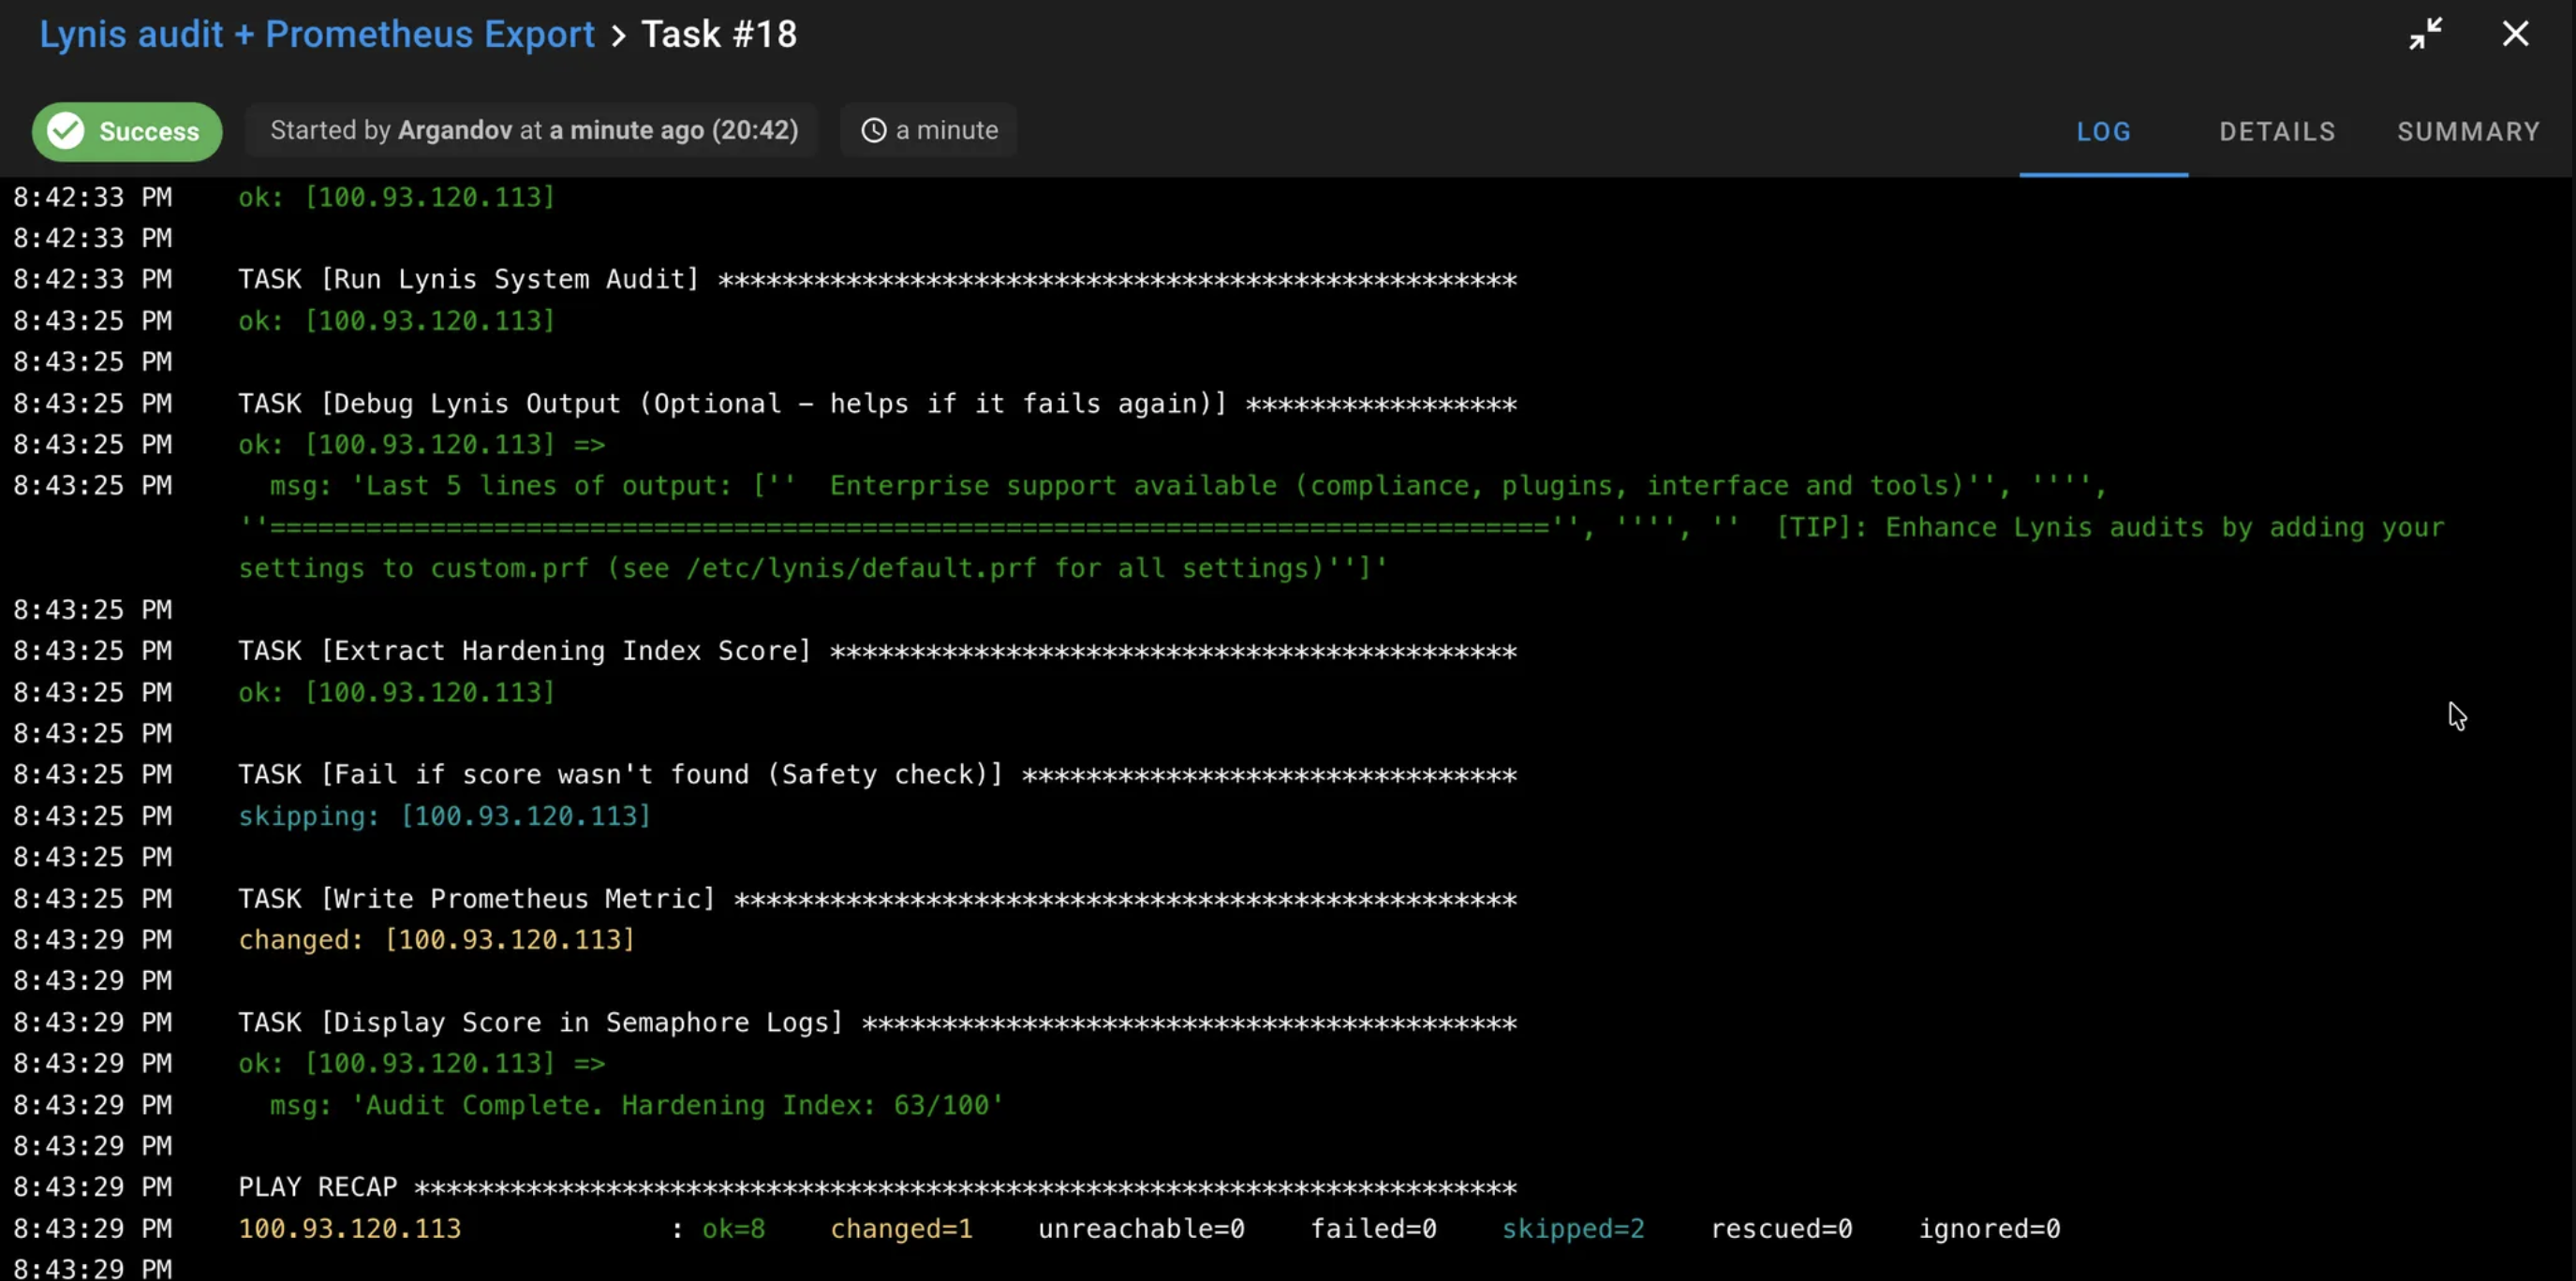The height and width of the screenshot is (1281, 2576).
Task: Click the 'changed: [100.93.120.113]' log line
Action: [x=436, y=940]
